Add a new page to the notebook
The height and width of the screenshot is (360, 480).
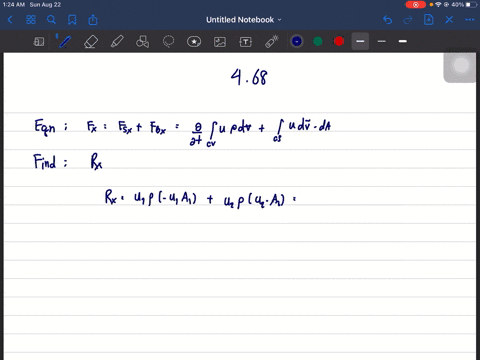429,20
